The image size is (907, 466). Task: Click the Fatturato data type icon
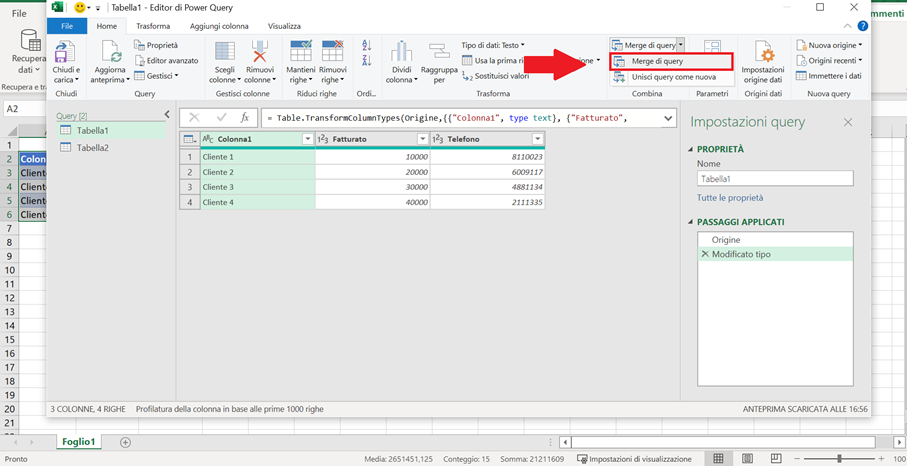(323, 139)
